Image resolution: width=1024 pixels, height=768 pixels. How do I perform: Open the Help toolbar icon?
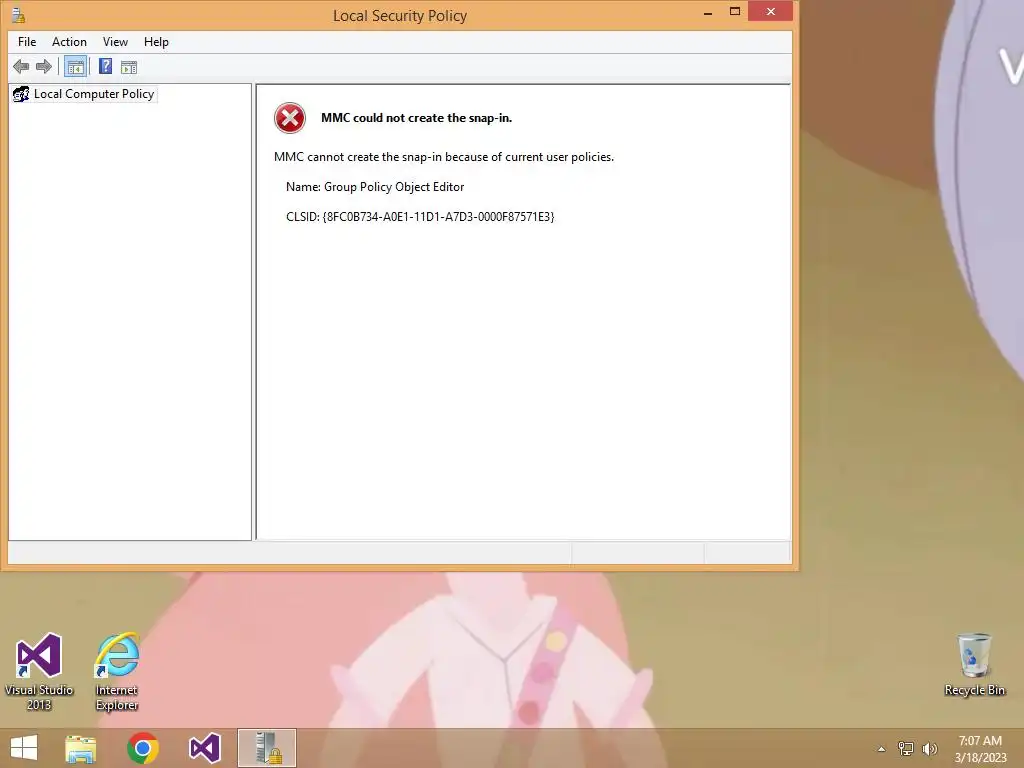[x=105, y=67]
